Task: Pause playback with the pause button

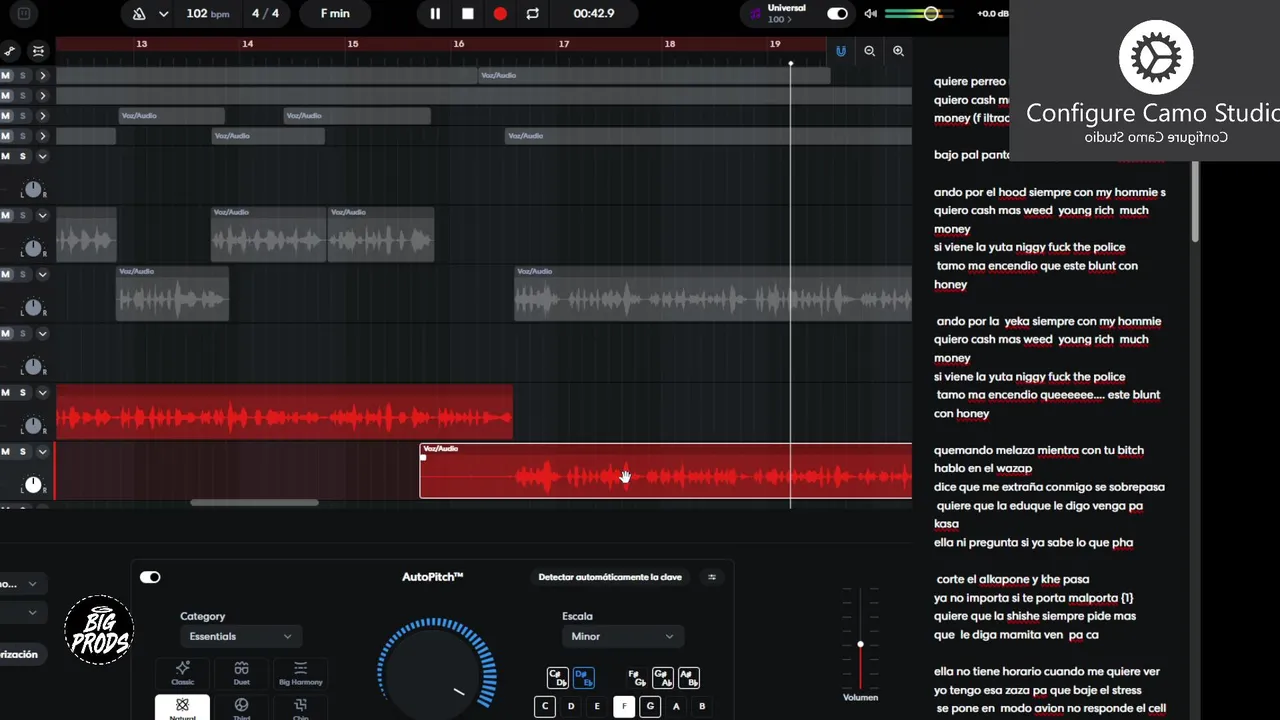Action: [x=435, y=14]
